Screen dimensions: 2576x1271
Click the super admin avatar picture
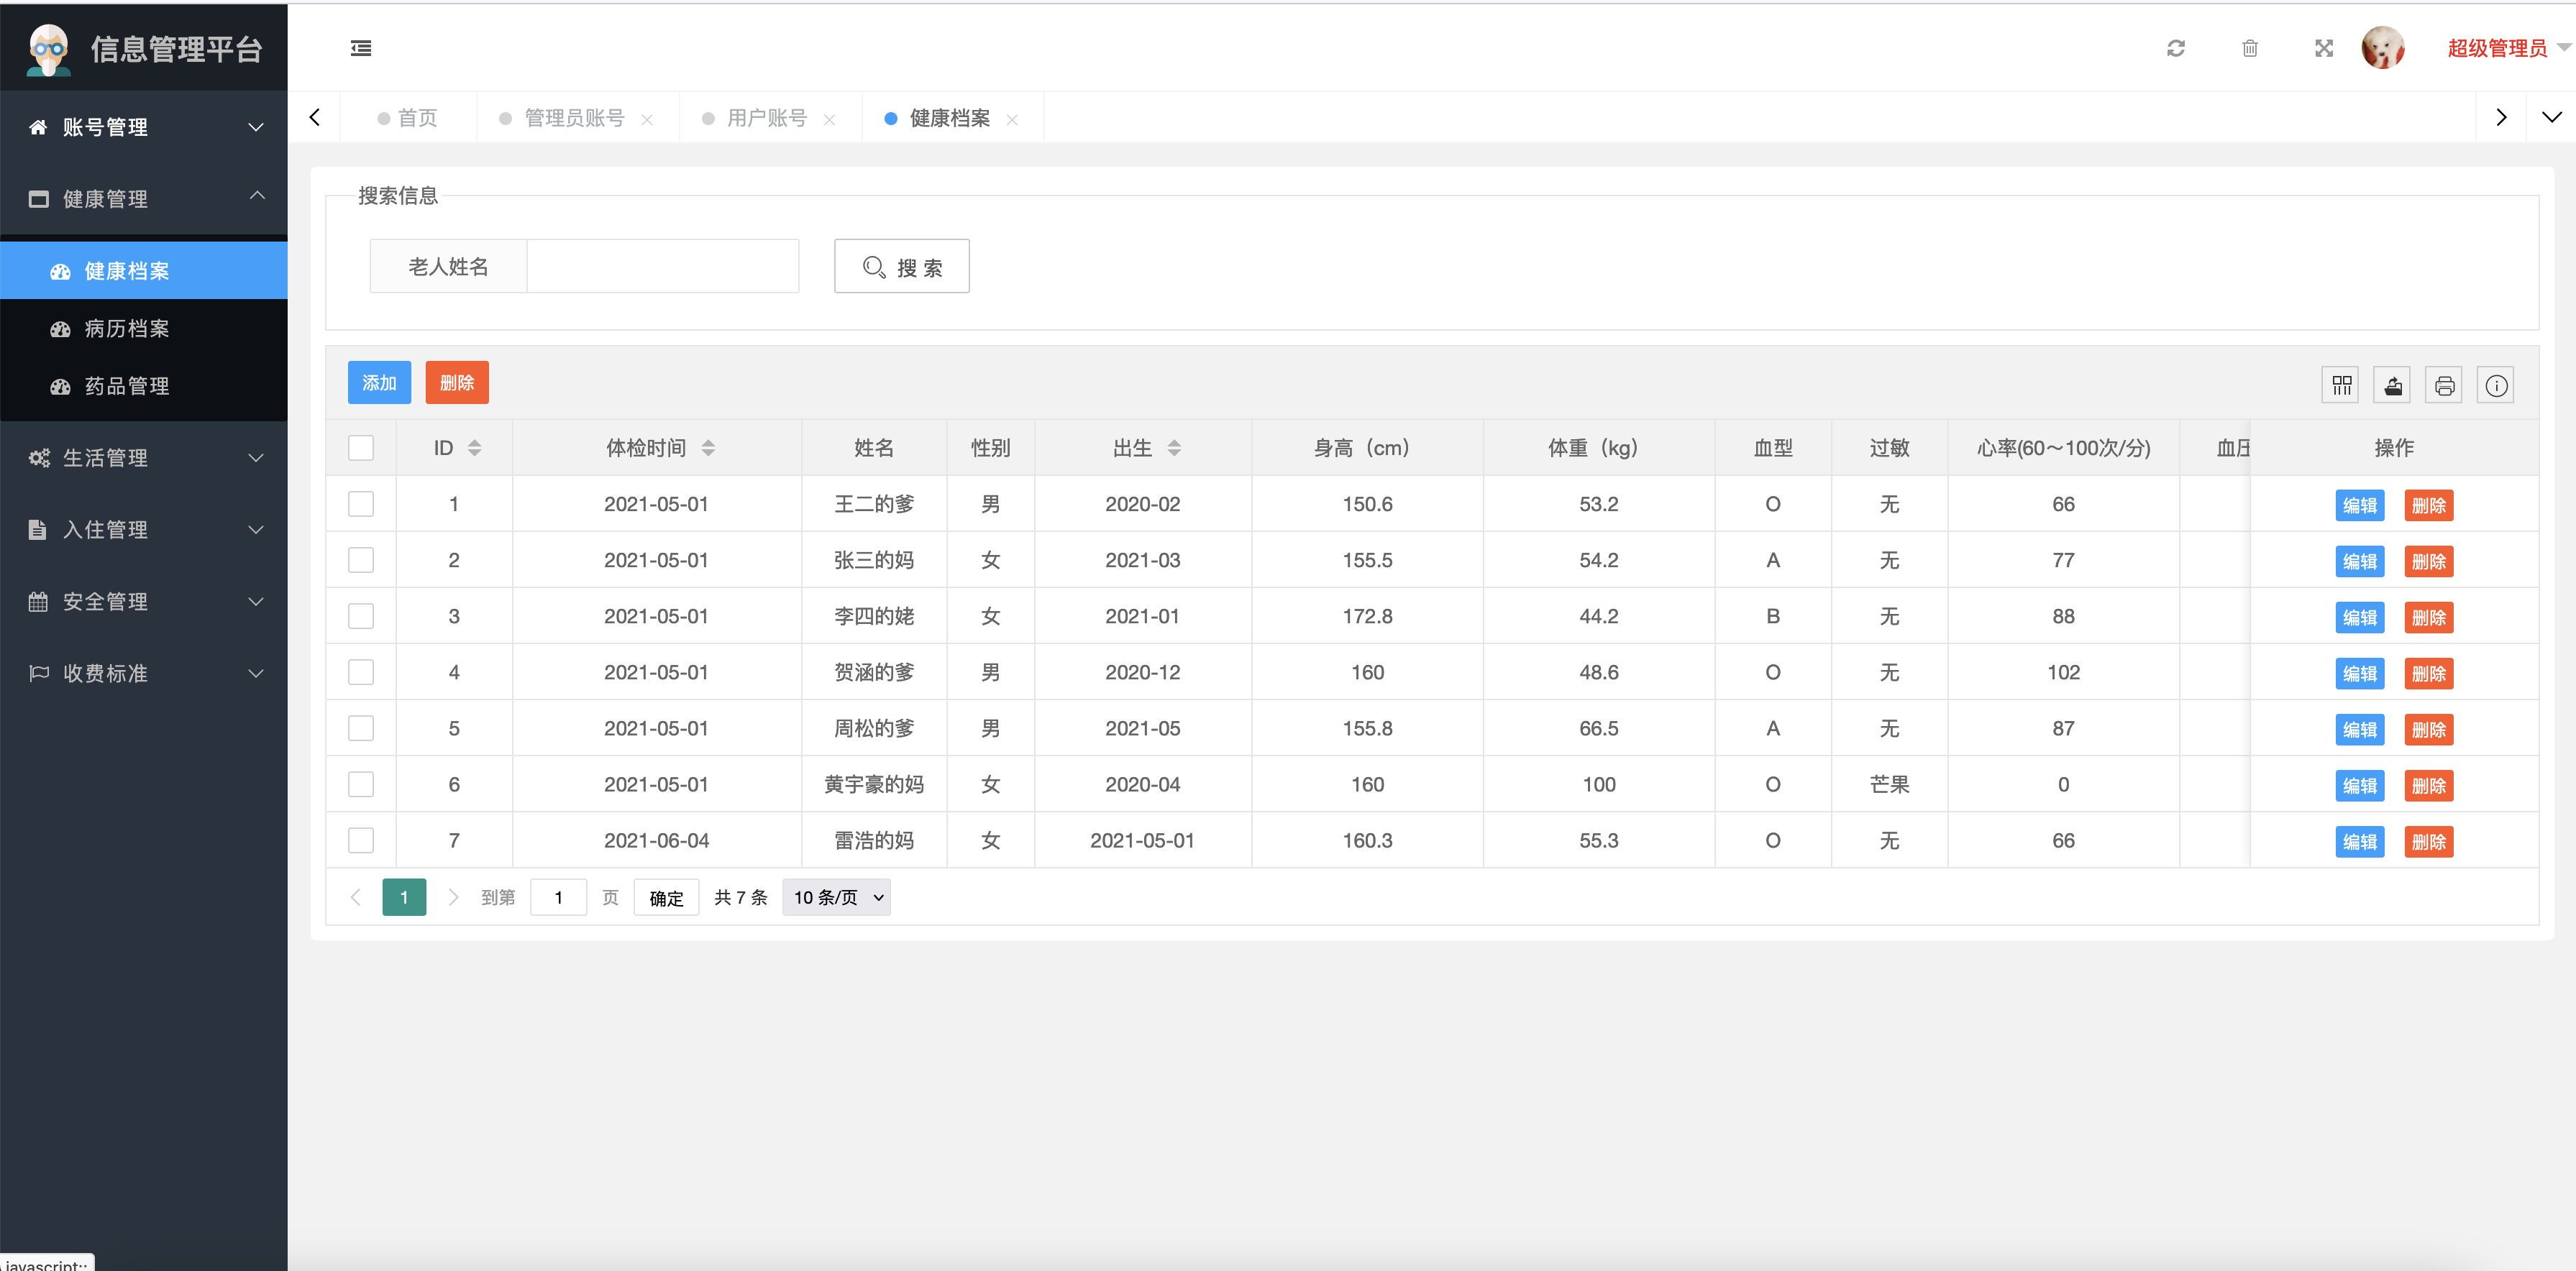pos(2383,48)
